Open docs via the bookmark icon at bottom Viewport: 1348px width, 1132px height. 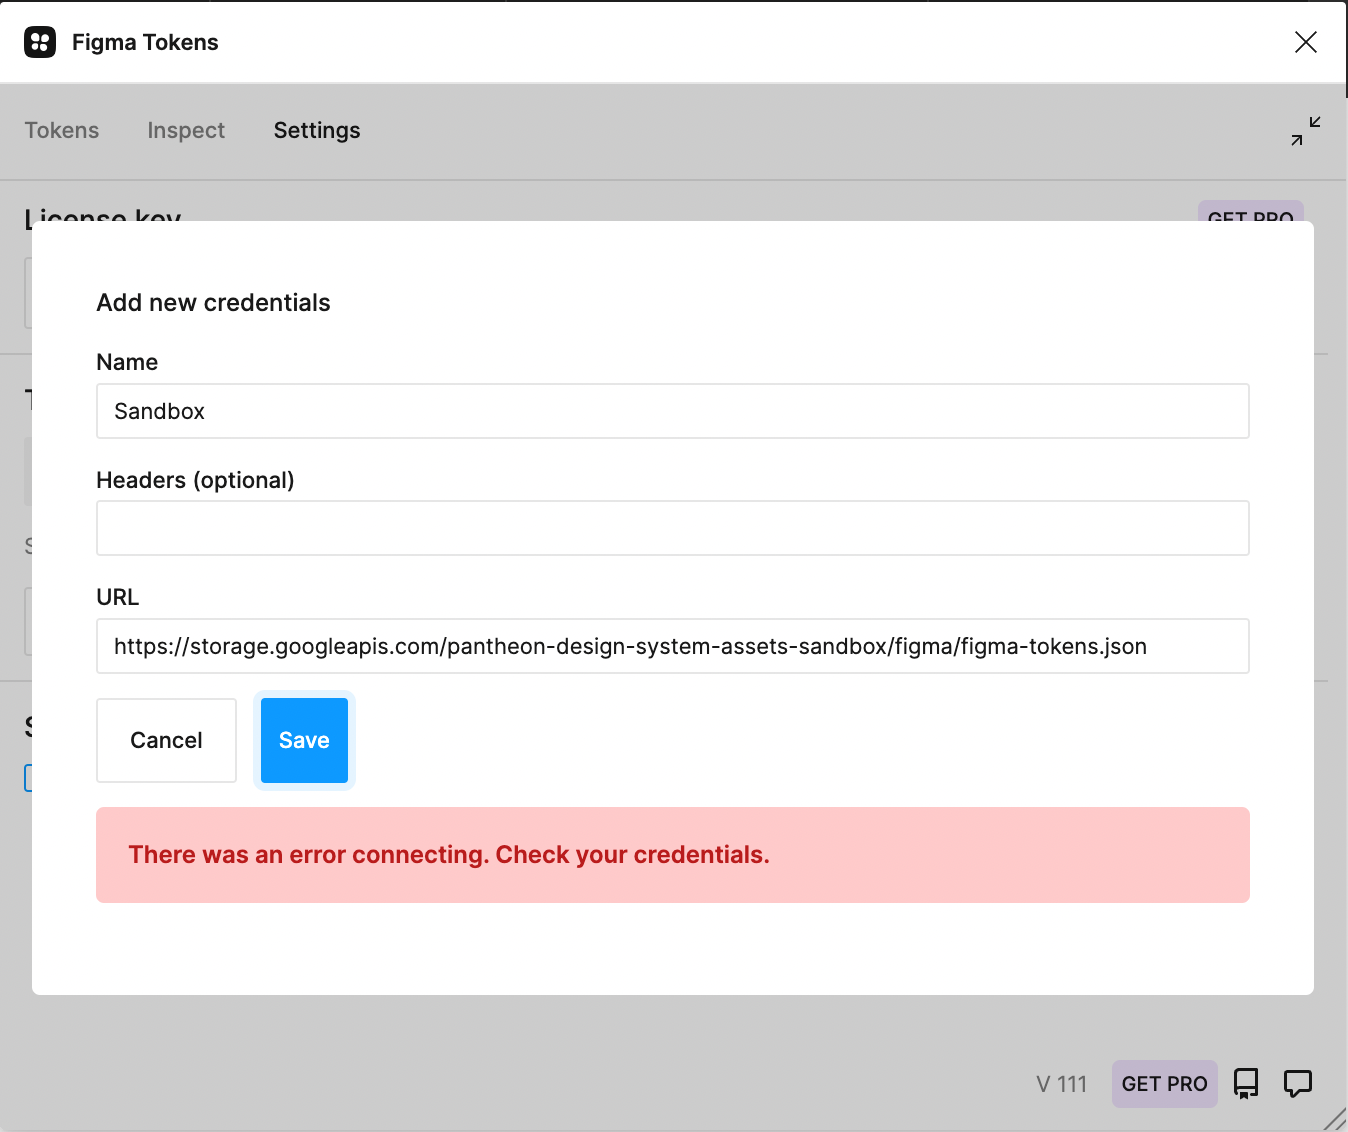click(1245, 1083)
